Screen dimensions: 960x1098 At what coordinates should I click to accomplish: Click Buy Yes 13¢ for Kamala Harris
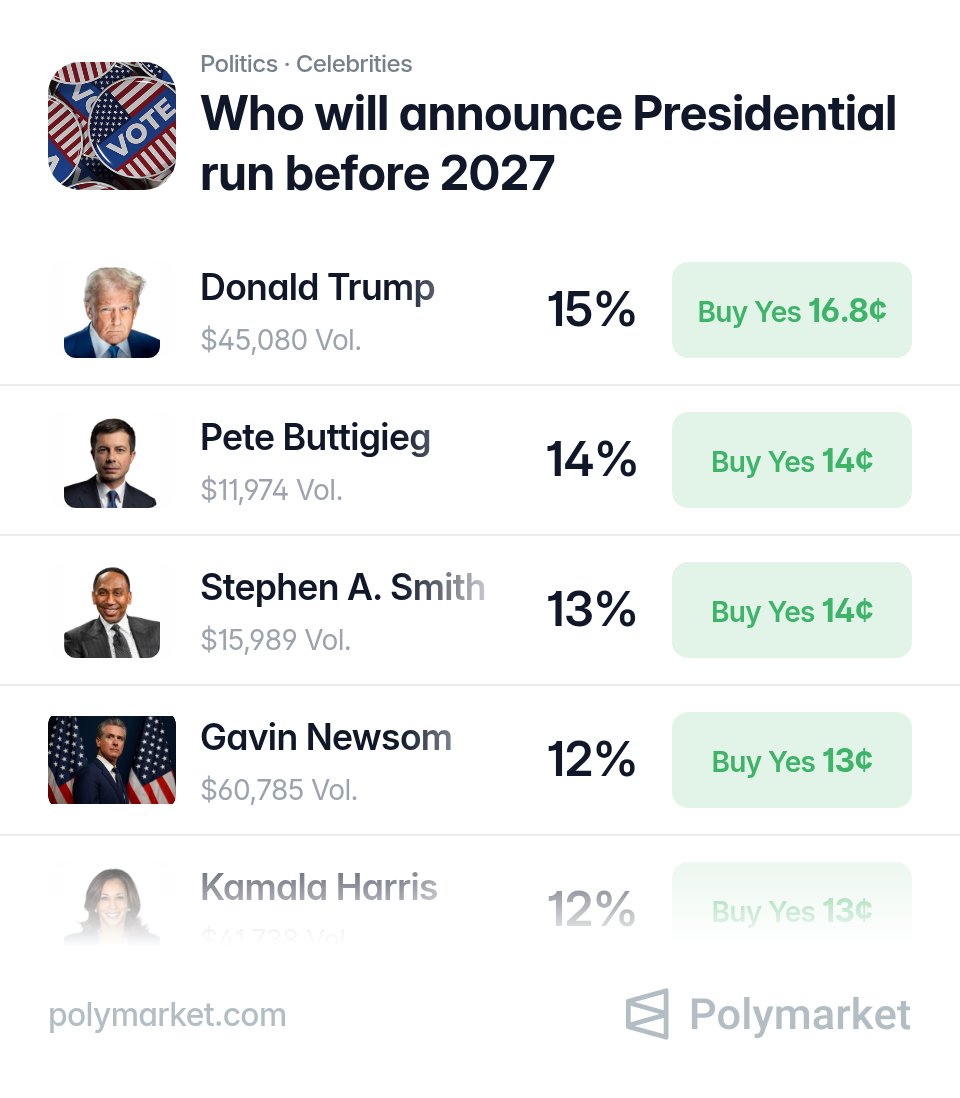click(x=792, y=903)
